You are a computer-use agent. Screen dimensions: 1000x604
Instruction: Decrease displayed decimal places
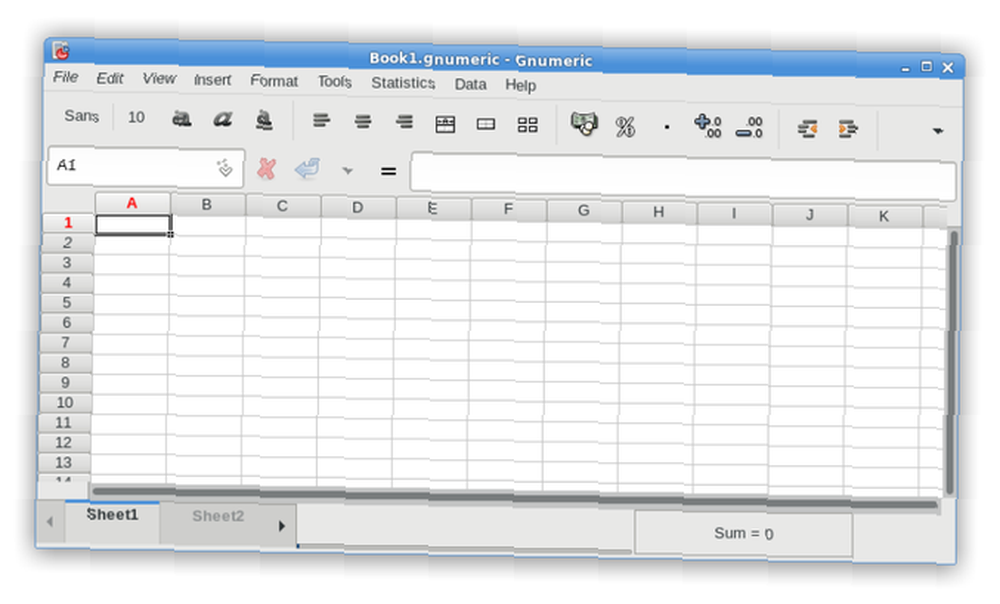[749, 127]
